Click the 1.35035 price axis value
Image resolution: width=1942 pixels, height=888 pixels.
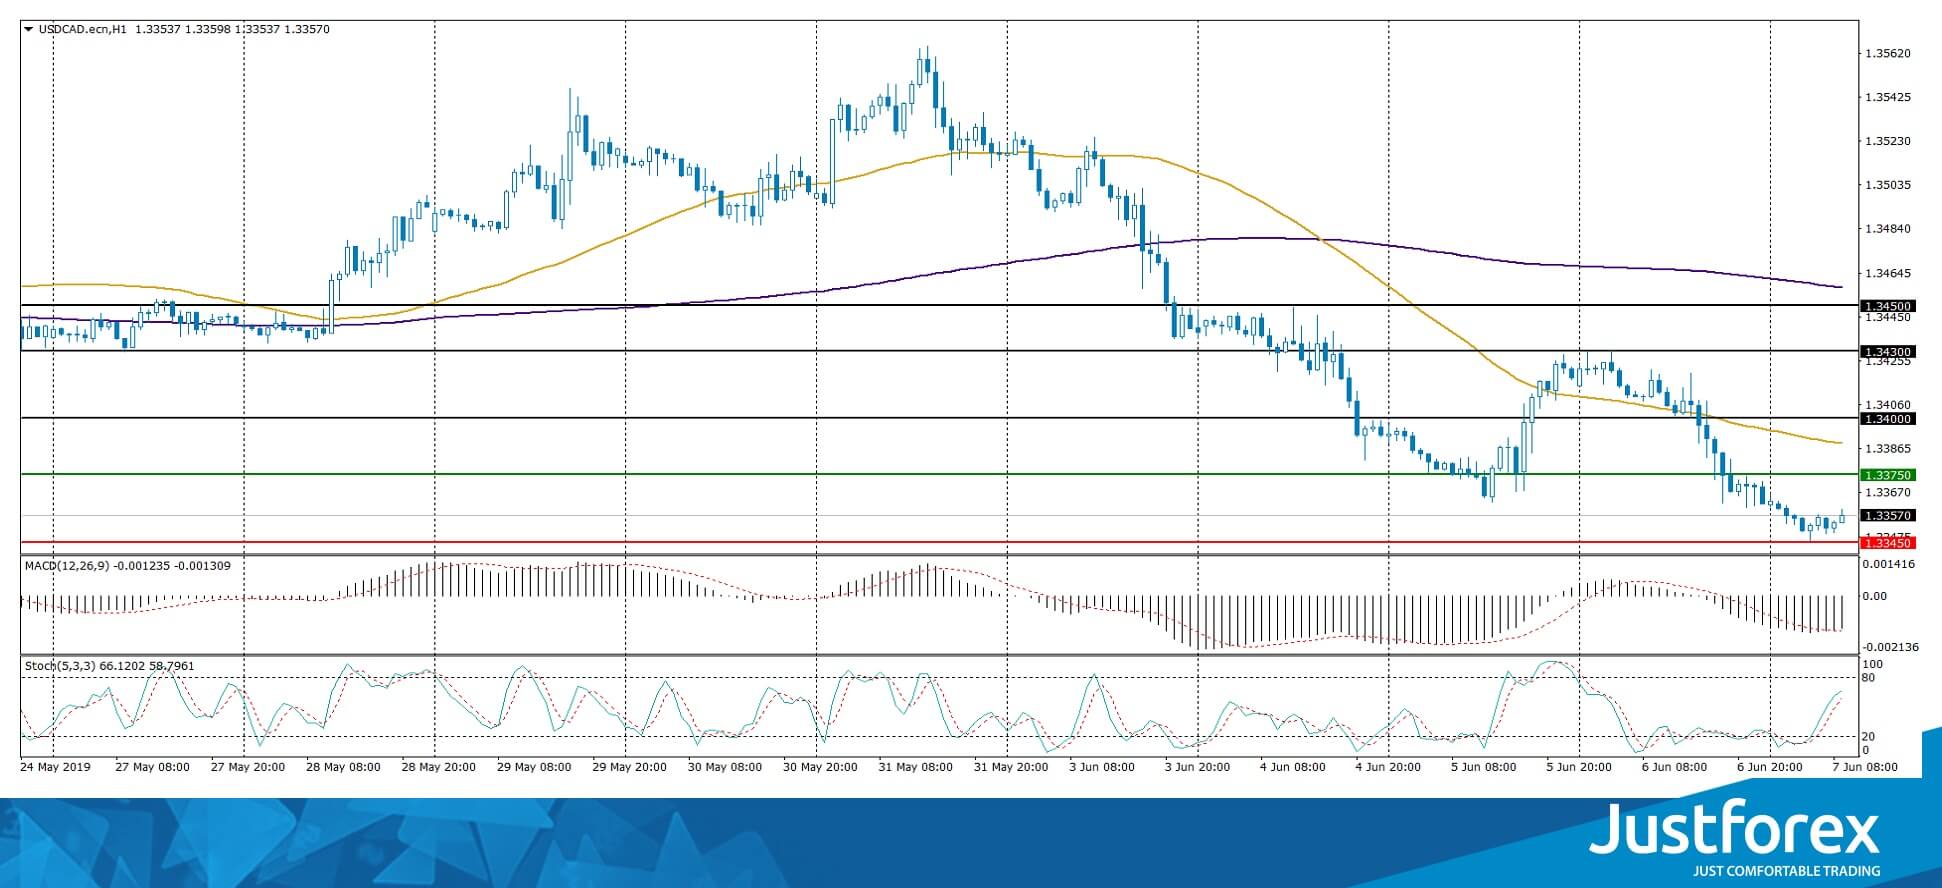tap(1888, 185)
